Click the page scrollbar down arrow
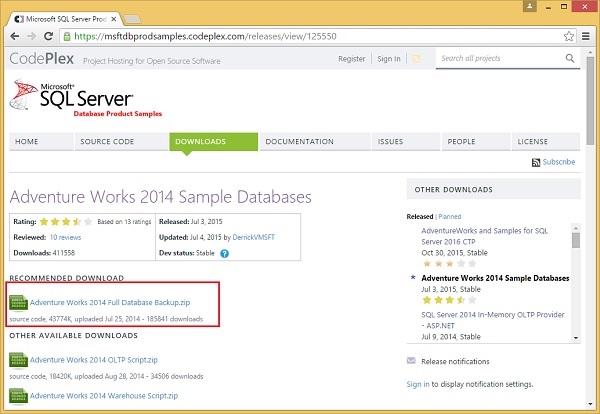The width and height of the screenshot is (600, 414). [x=590, y=404]
